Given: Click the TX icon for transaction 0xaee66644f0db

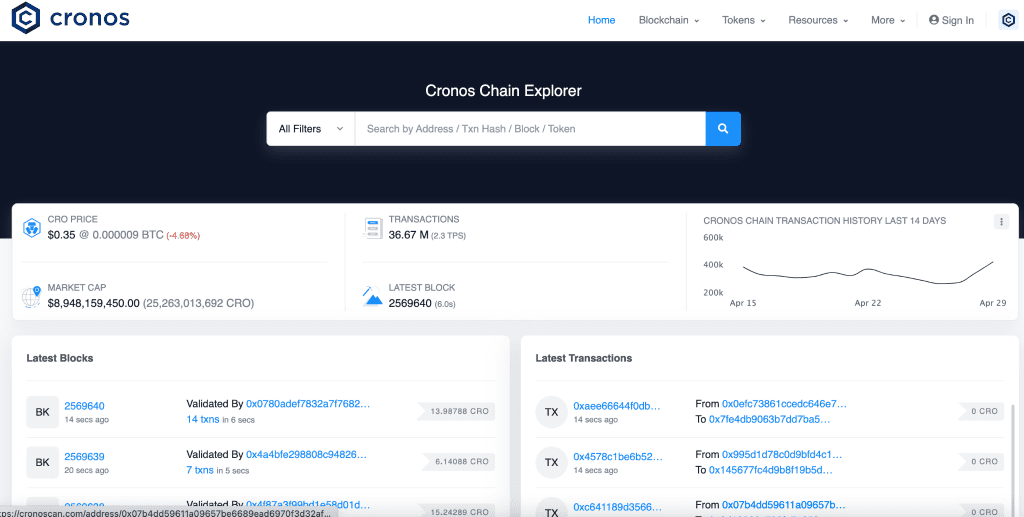Looking at the screenshot, I should [x=551, y=411].
